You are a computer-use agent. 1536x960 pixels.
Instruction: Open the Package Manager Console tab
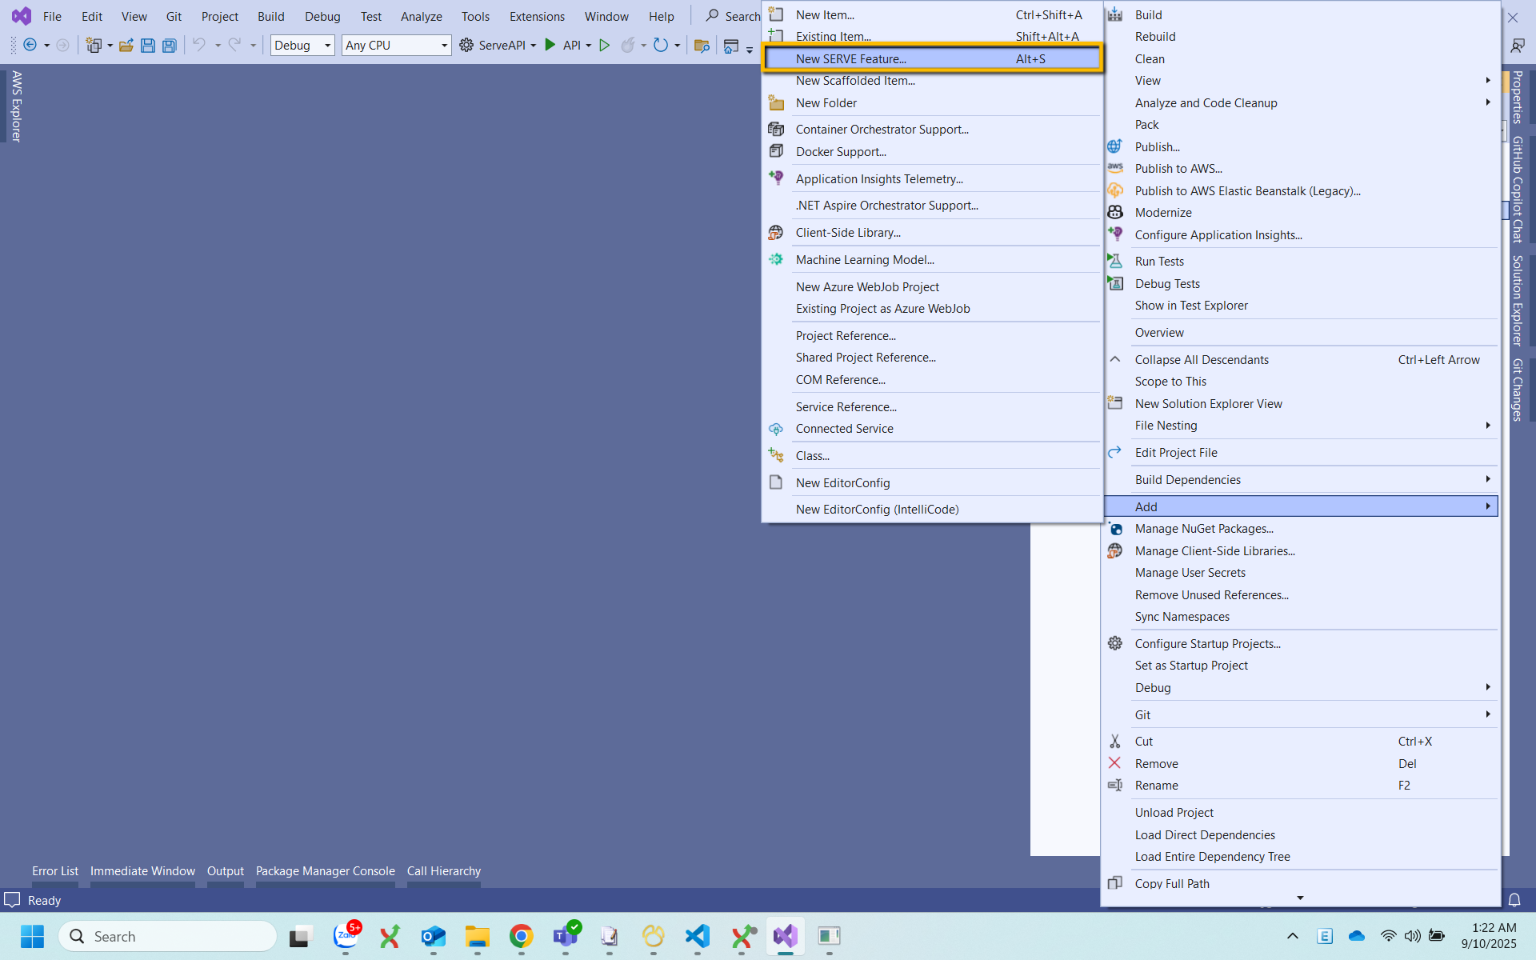point(325,871)
